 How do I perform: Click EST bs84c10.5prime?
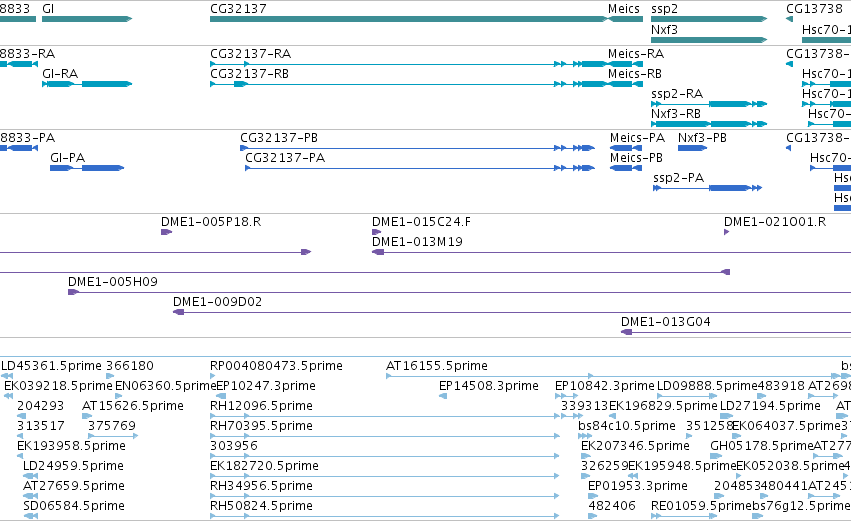627,426
